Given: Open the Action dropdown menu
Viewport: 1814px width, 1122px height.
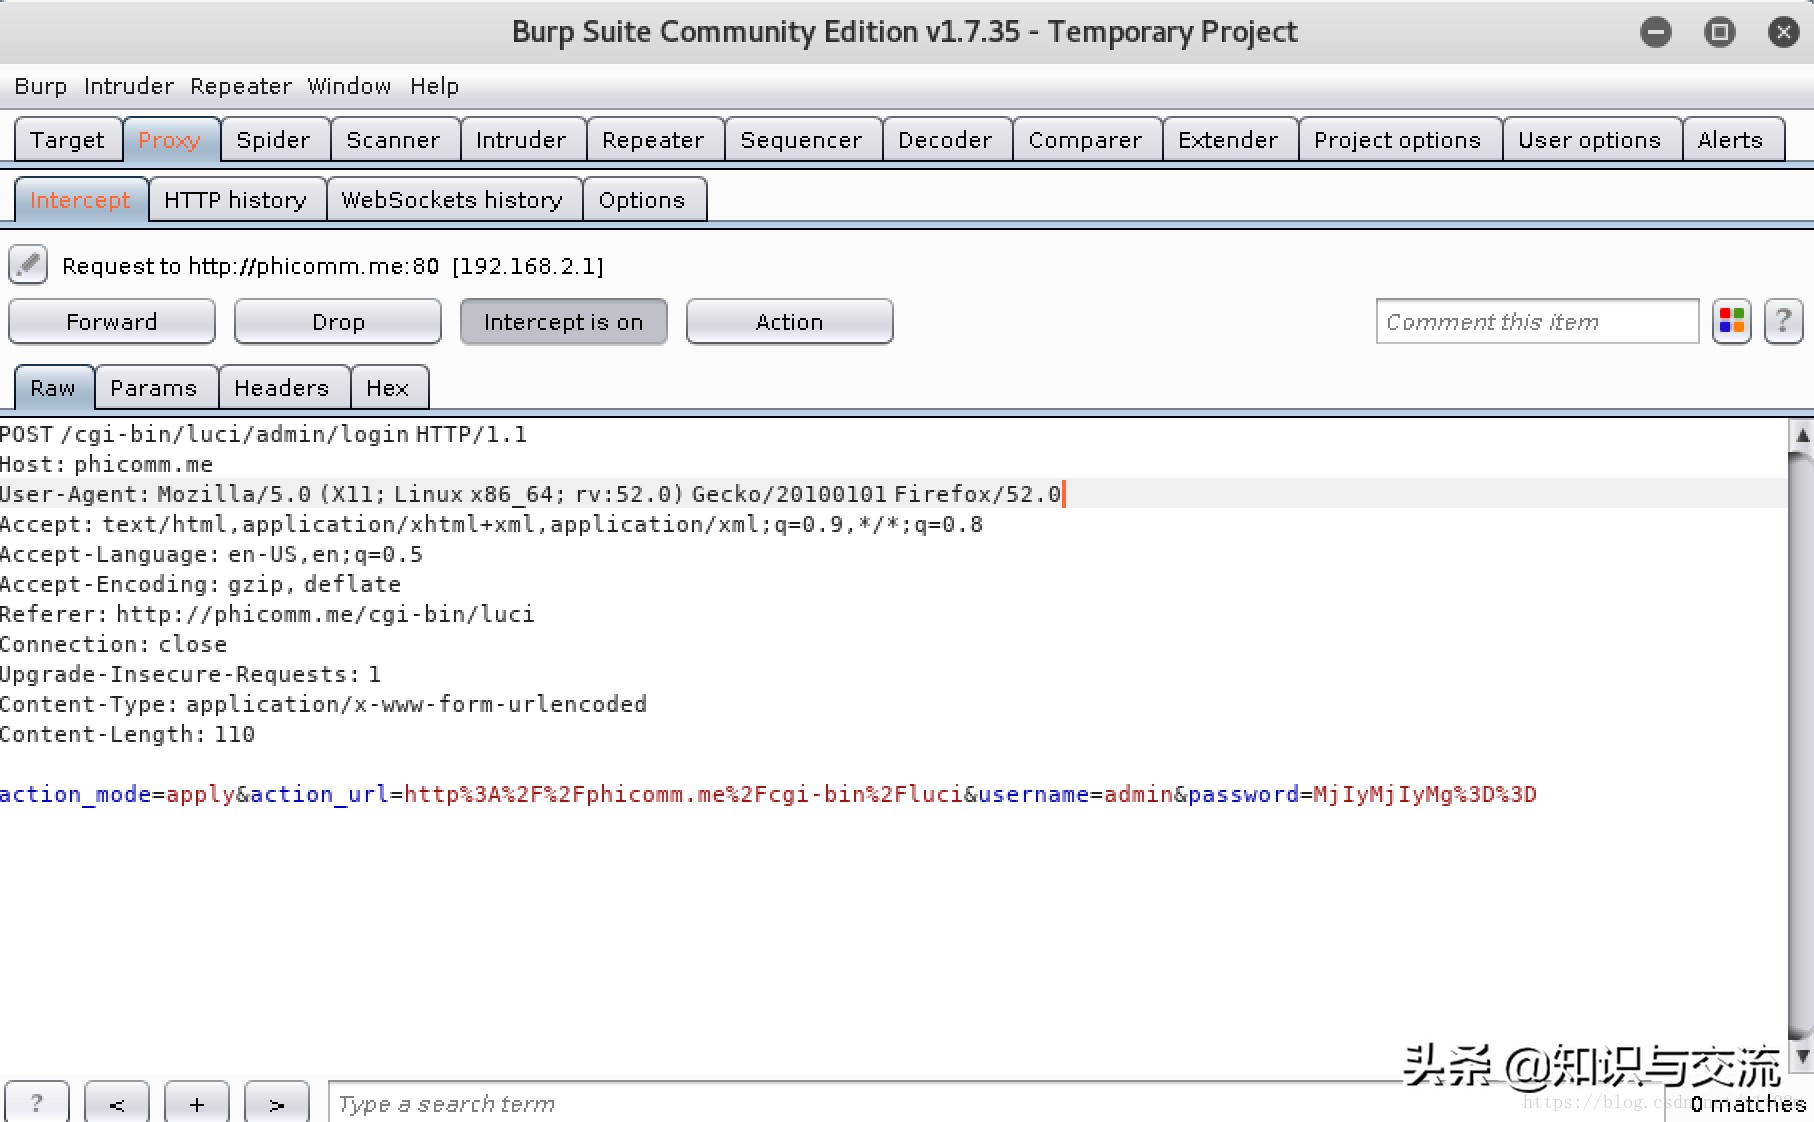Looking at the screenshot, I should click(790, 322).
